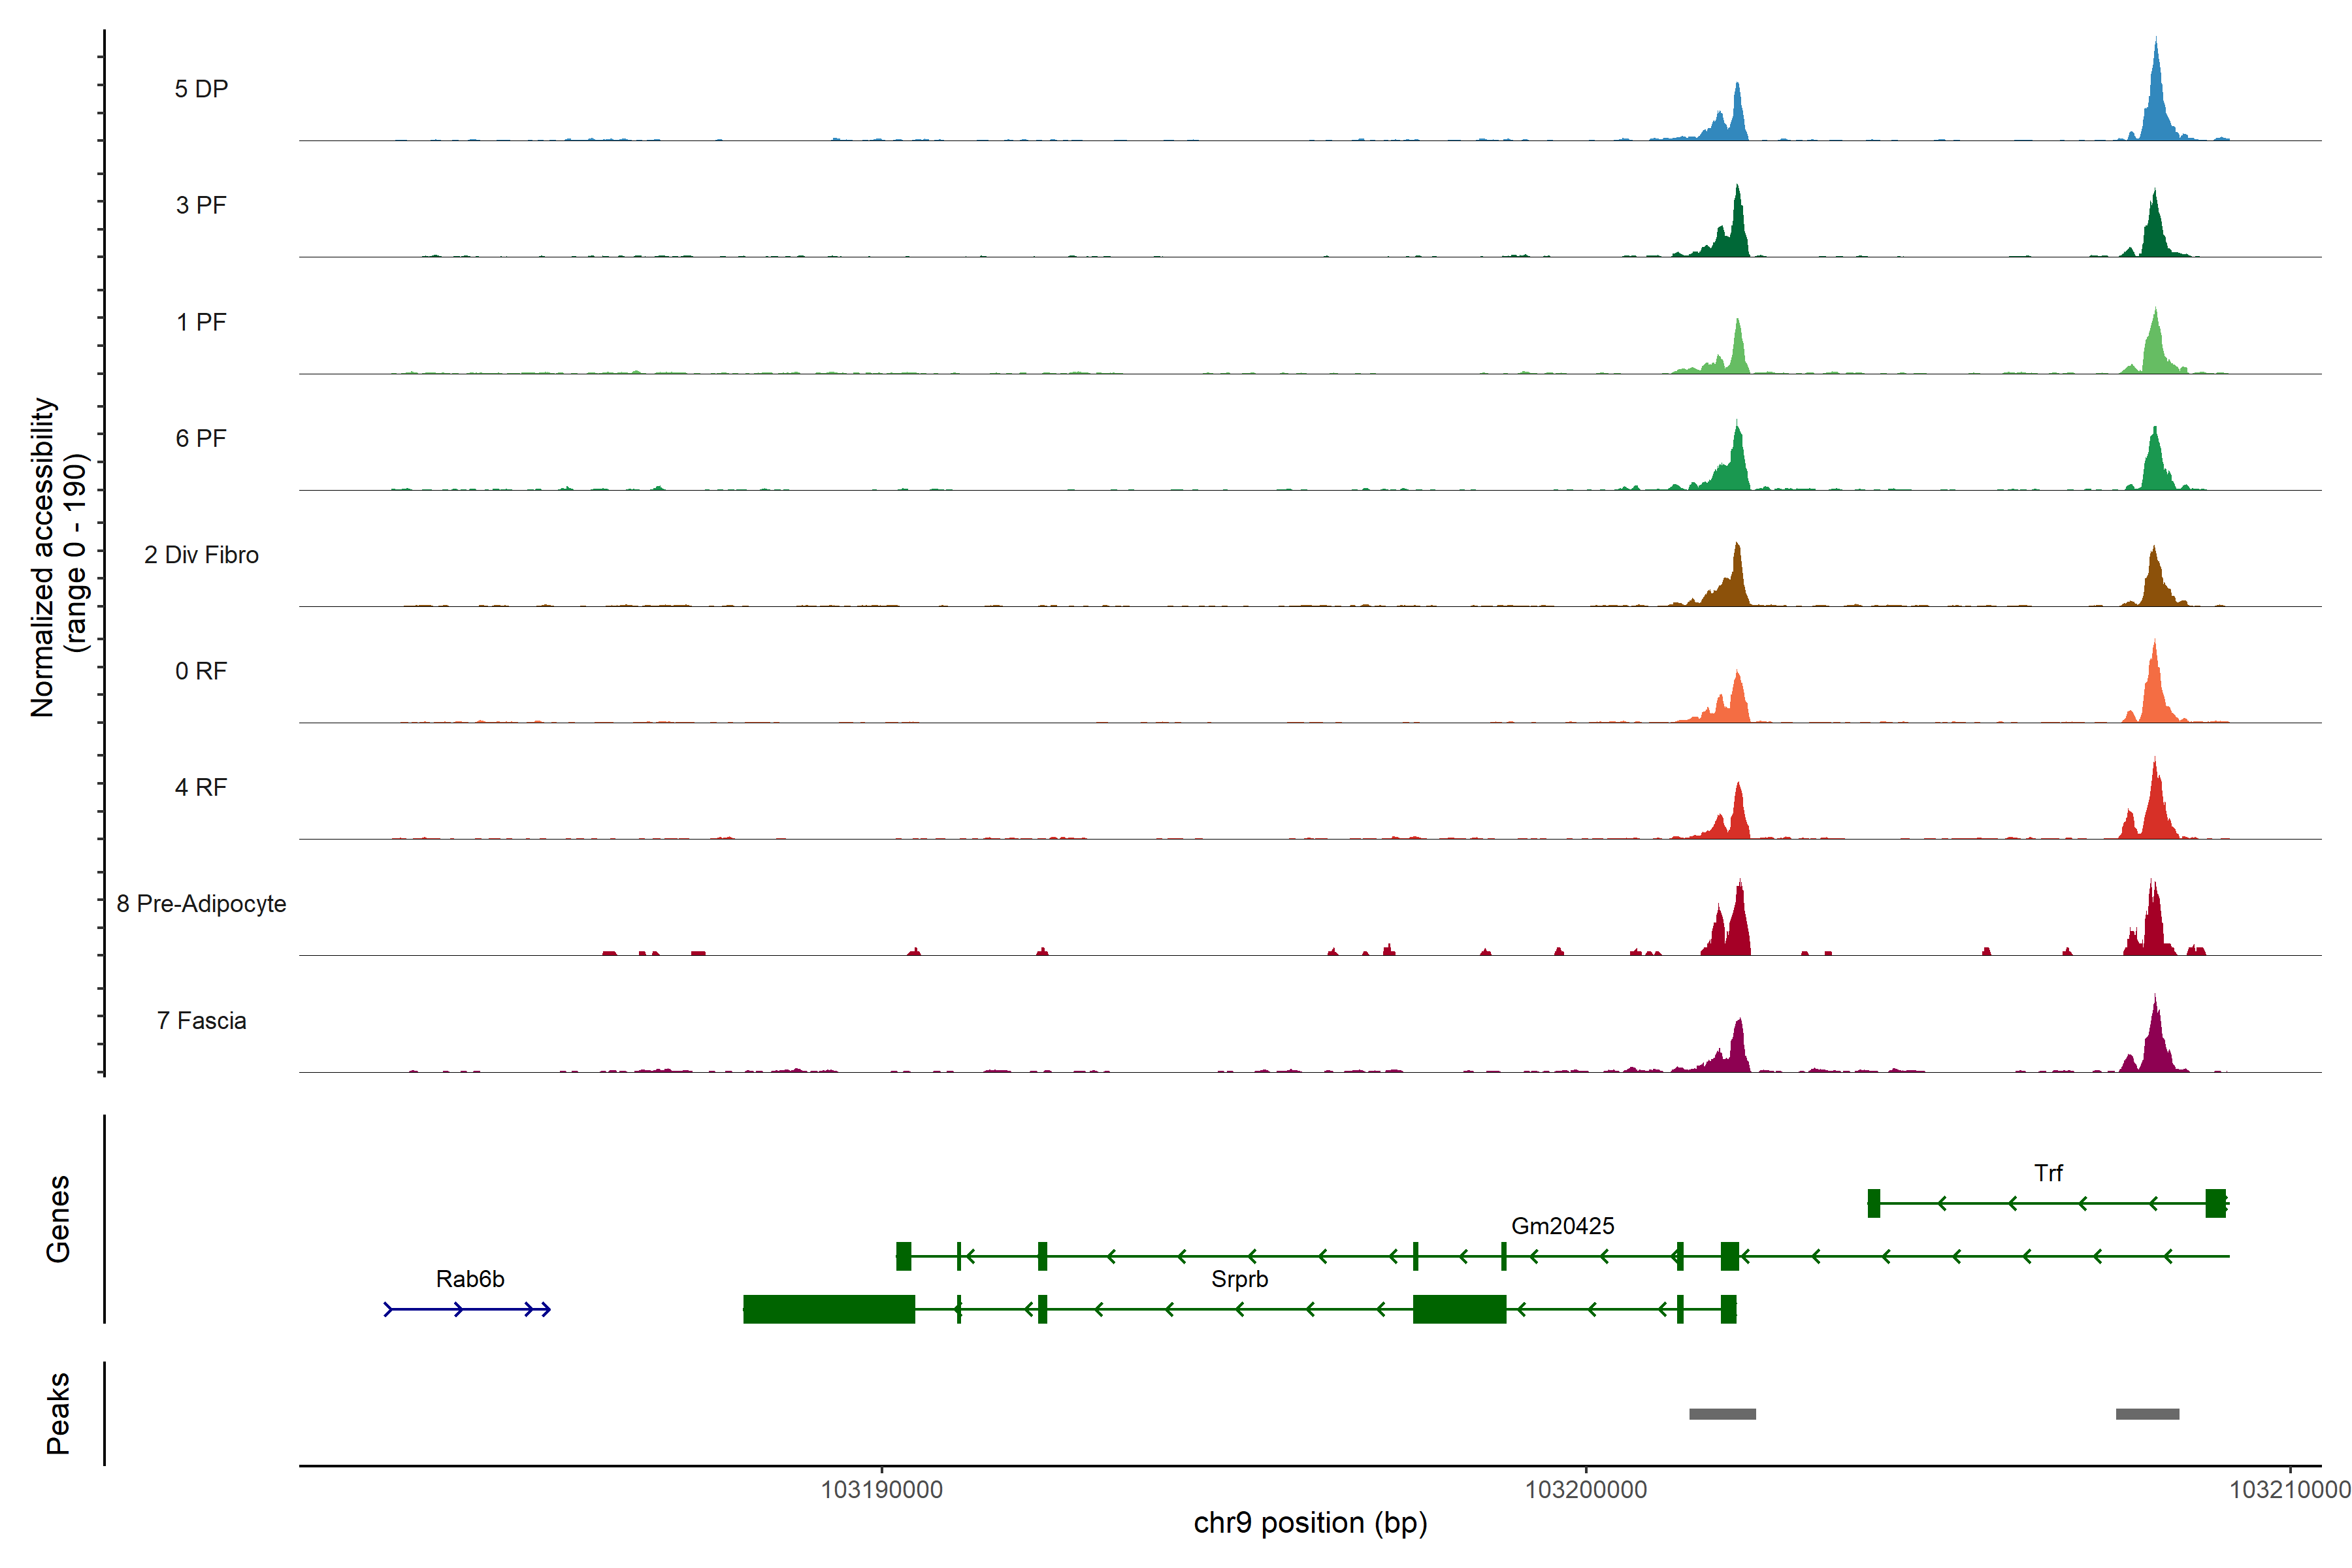
Task: Click the Gm20425 gene label
Action: tap(1562, 1226)
